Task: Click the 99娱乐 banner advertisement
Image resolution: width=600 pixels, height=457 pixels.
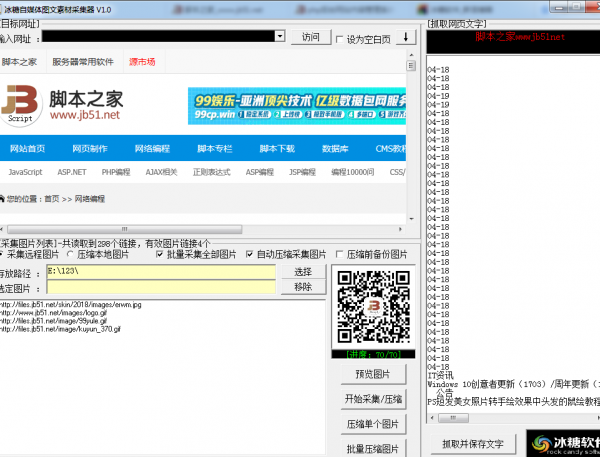Action: [297, 105]
